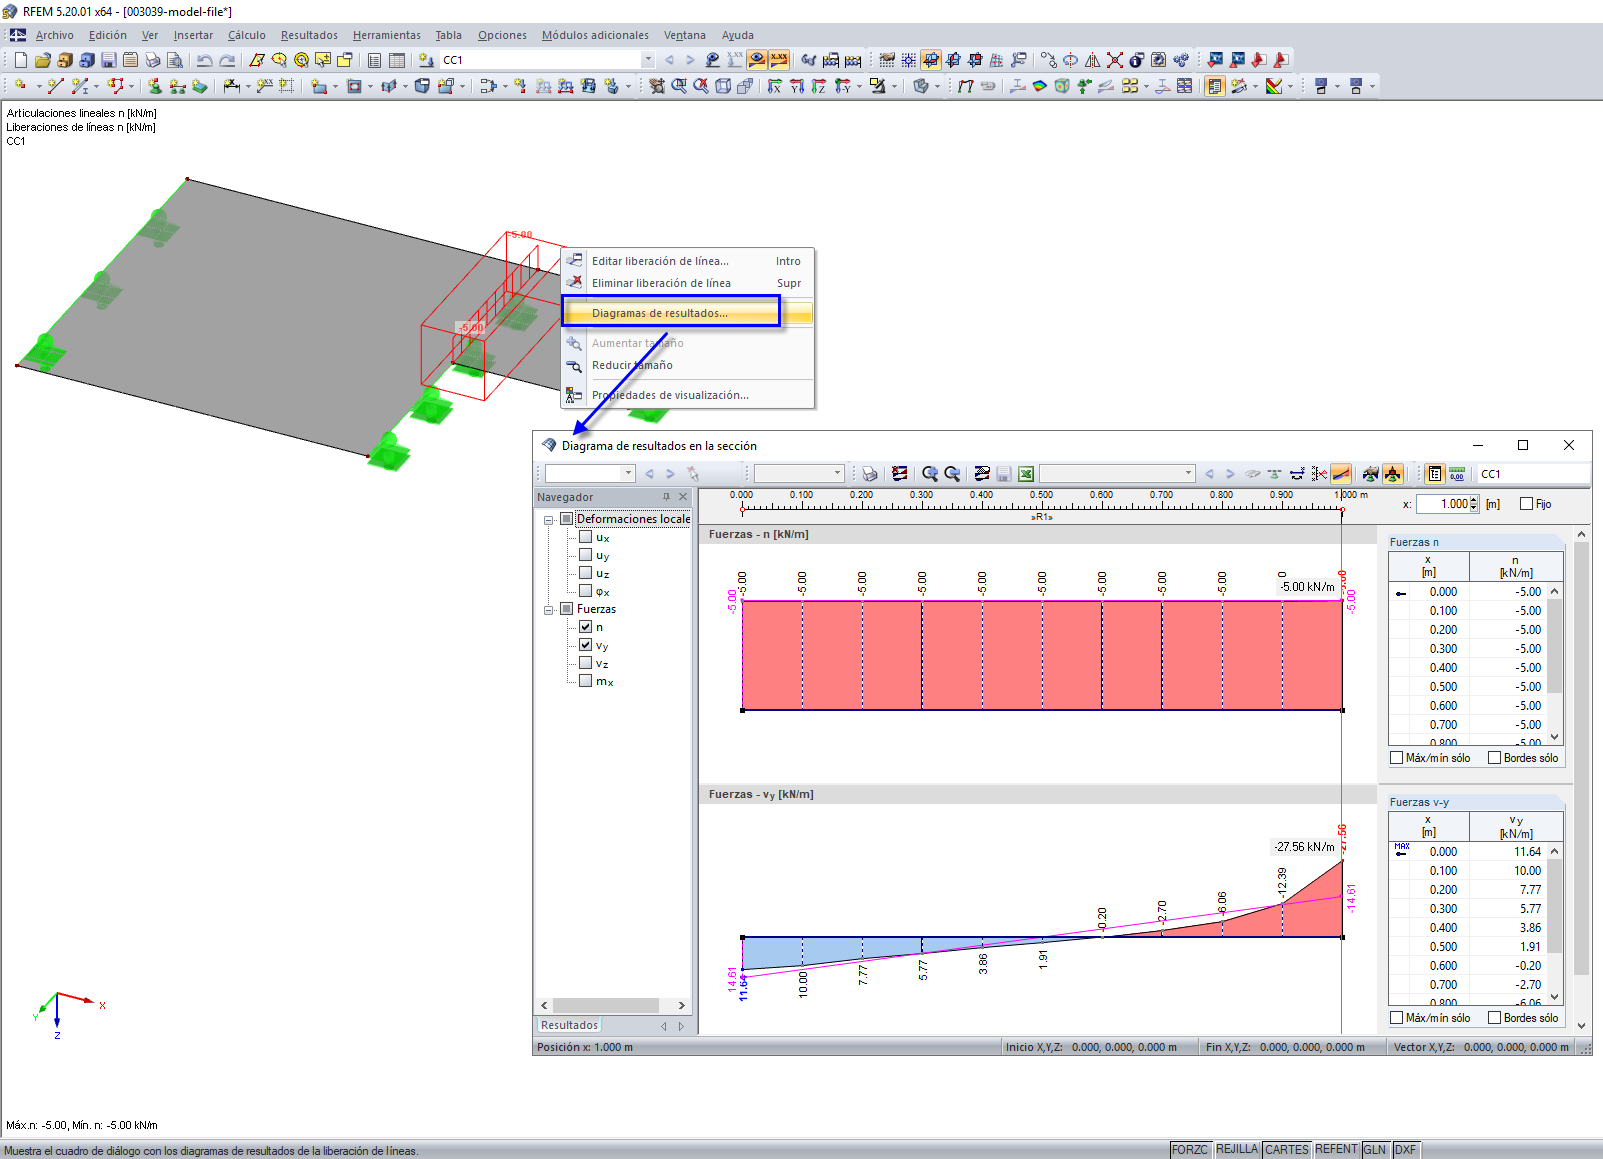Create a new model file

[21, 60]
